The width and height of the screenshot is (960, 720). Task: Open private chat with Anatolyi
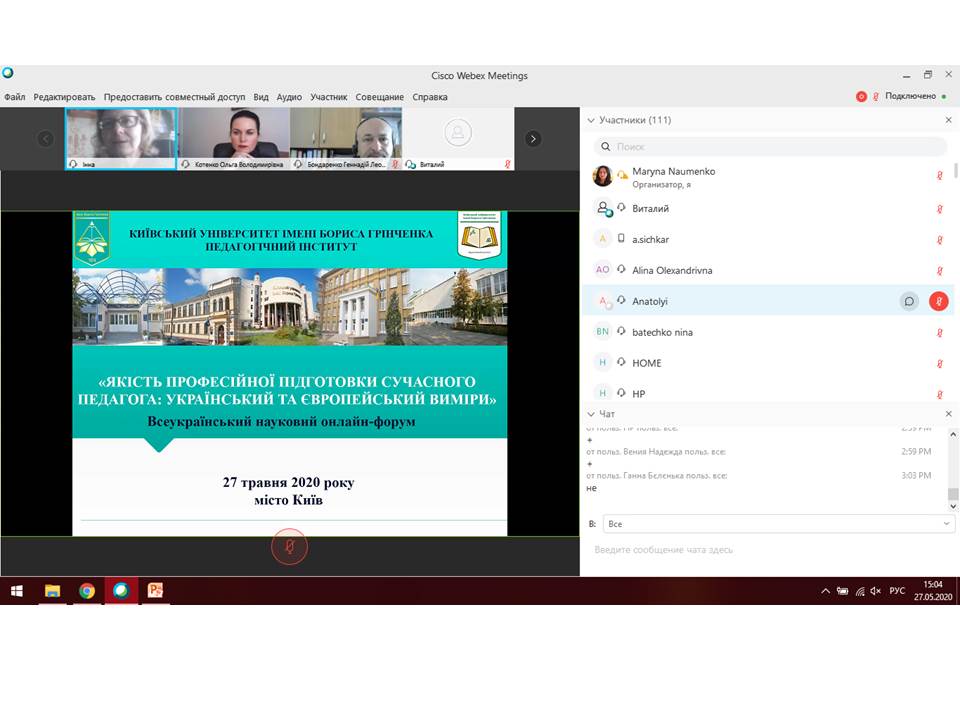click(x=909, y=301)
